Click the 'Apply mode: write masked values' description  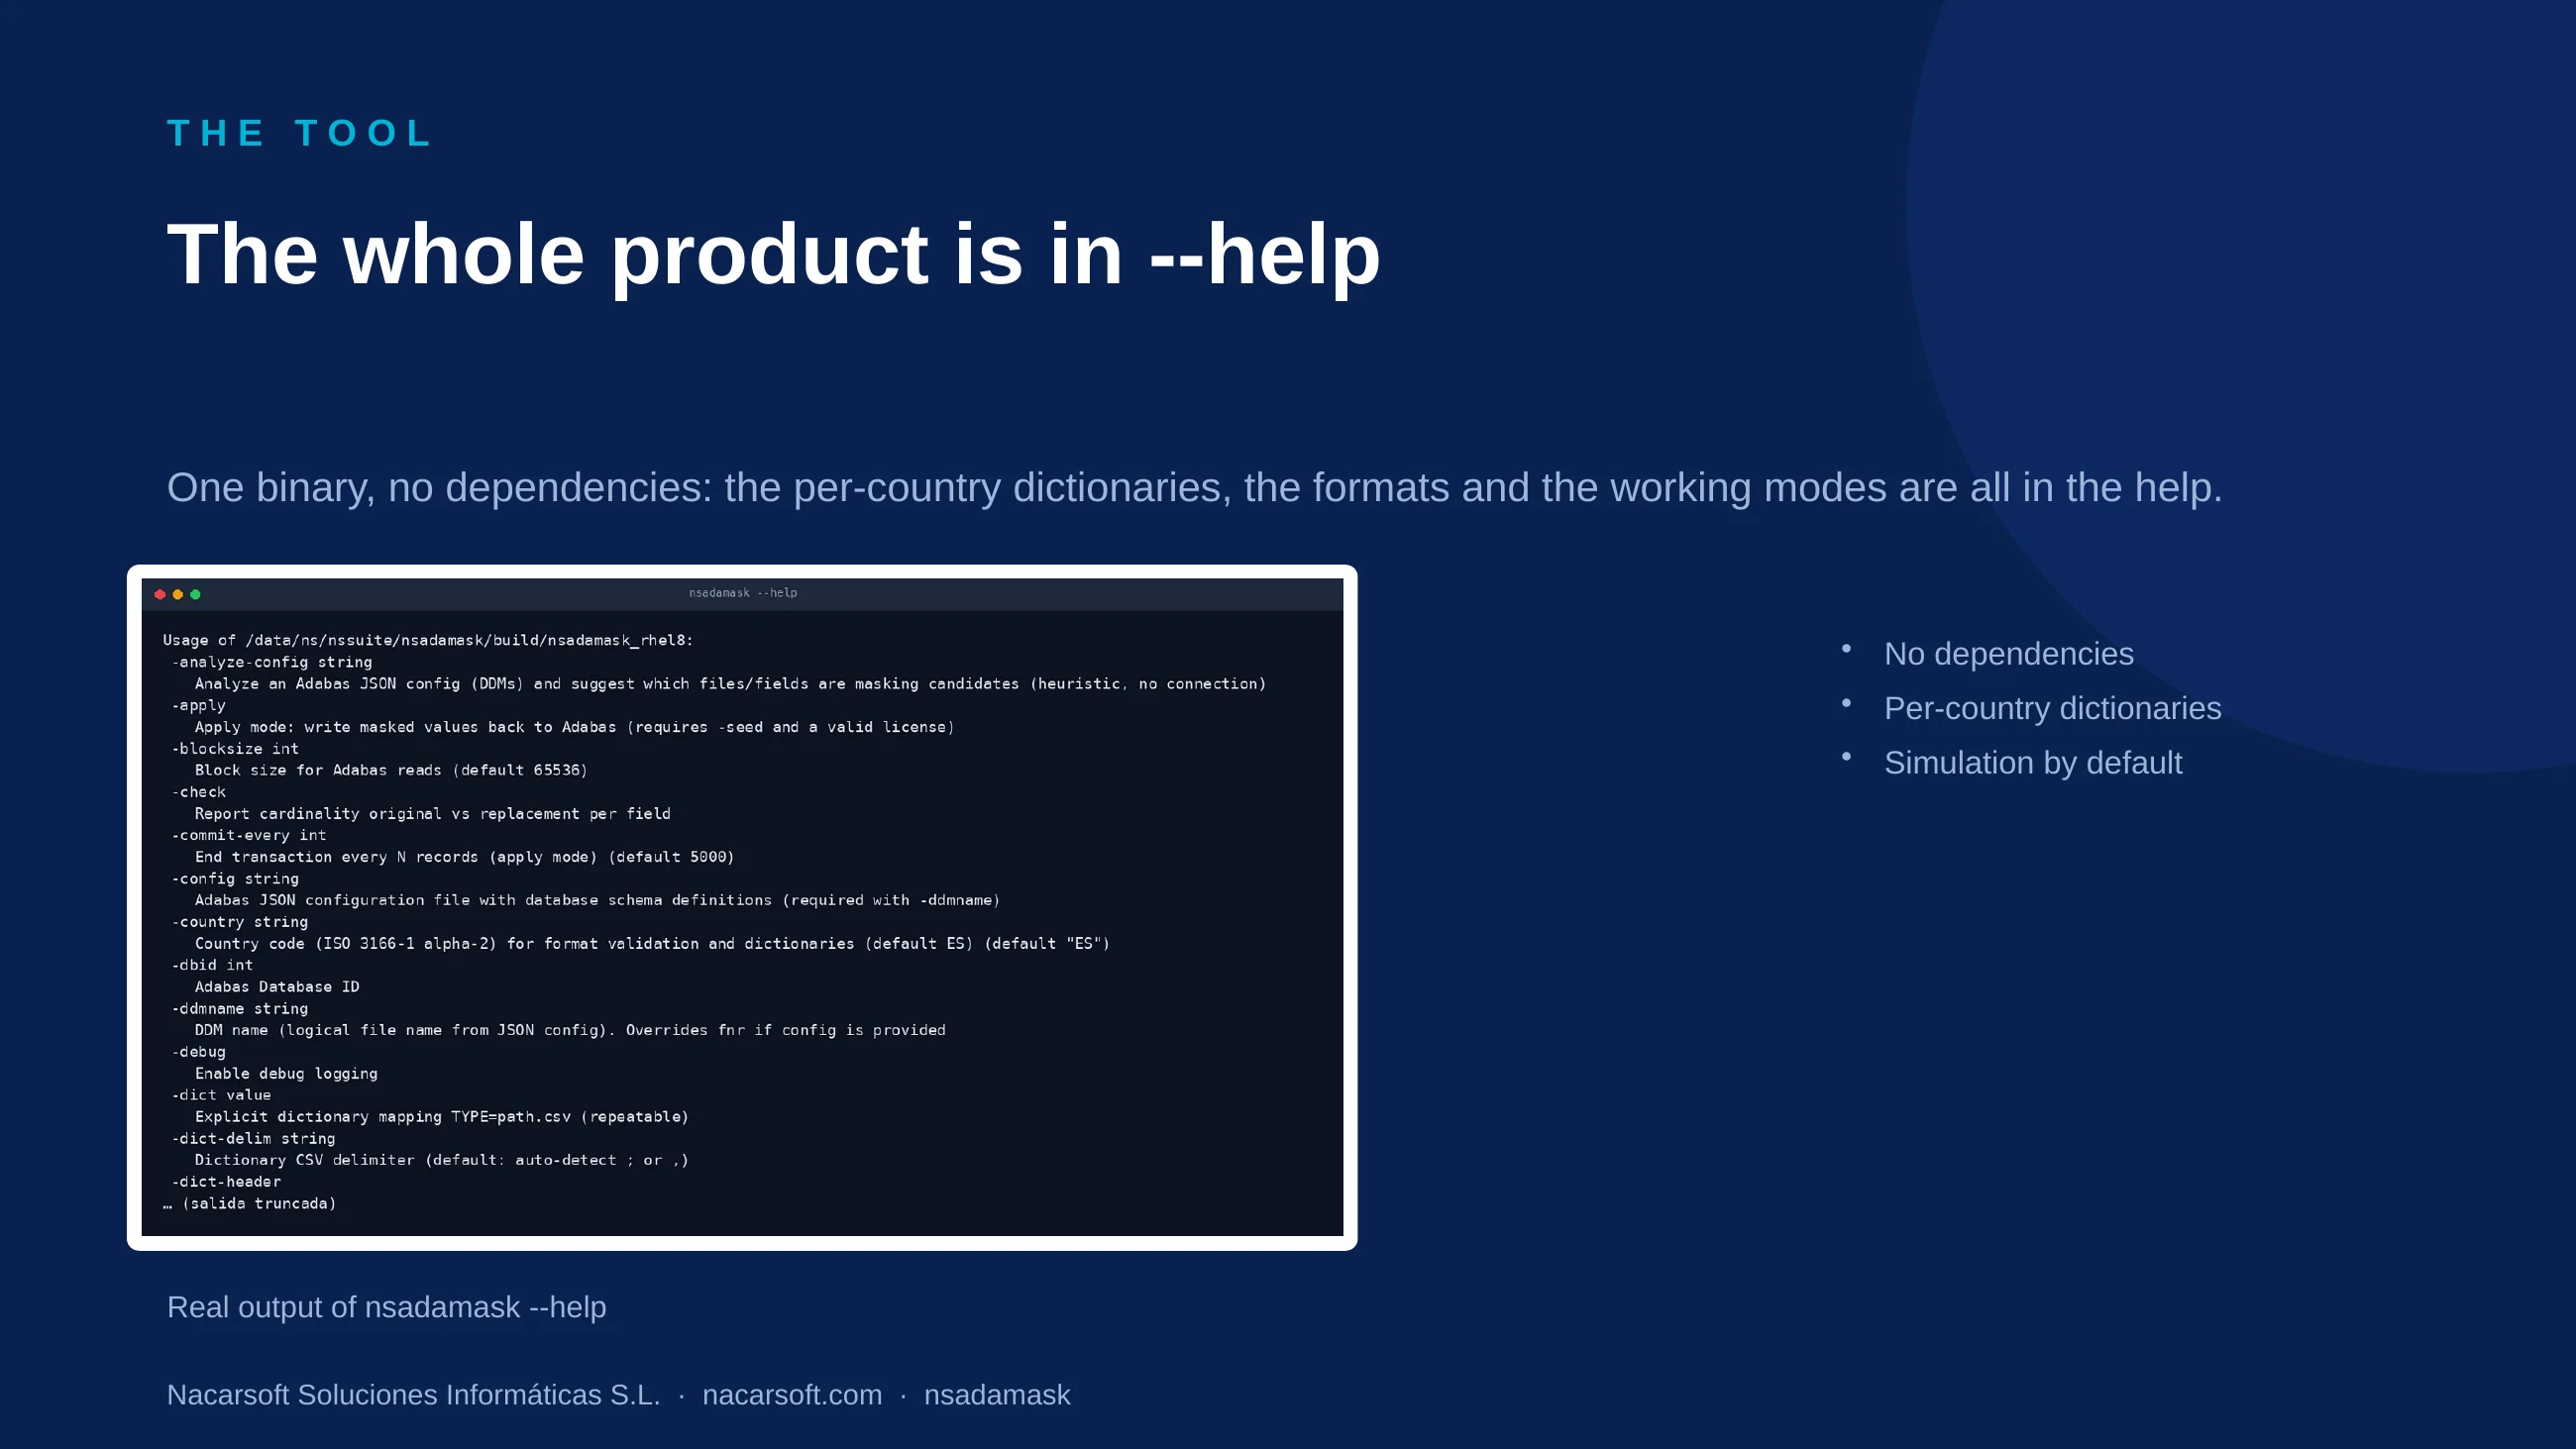(574, 727)
